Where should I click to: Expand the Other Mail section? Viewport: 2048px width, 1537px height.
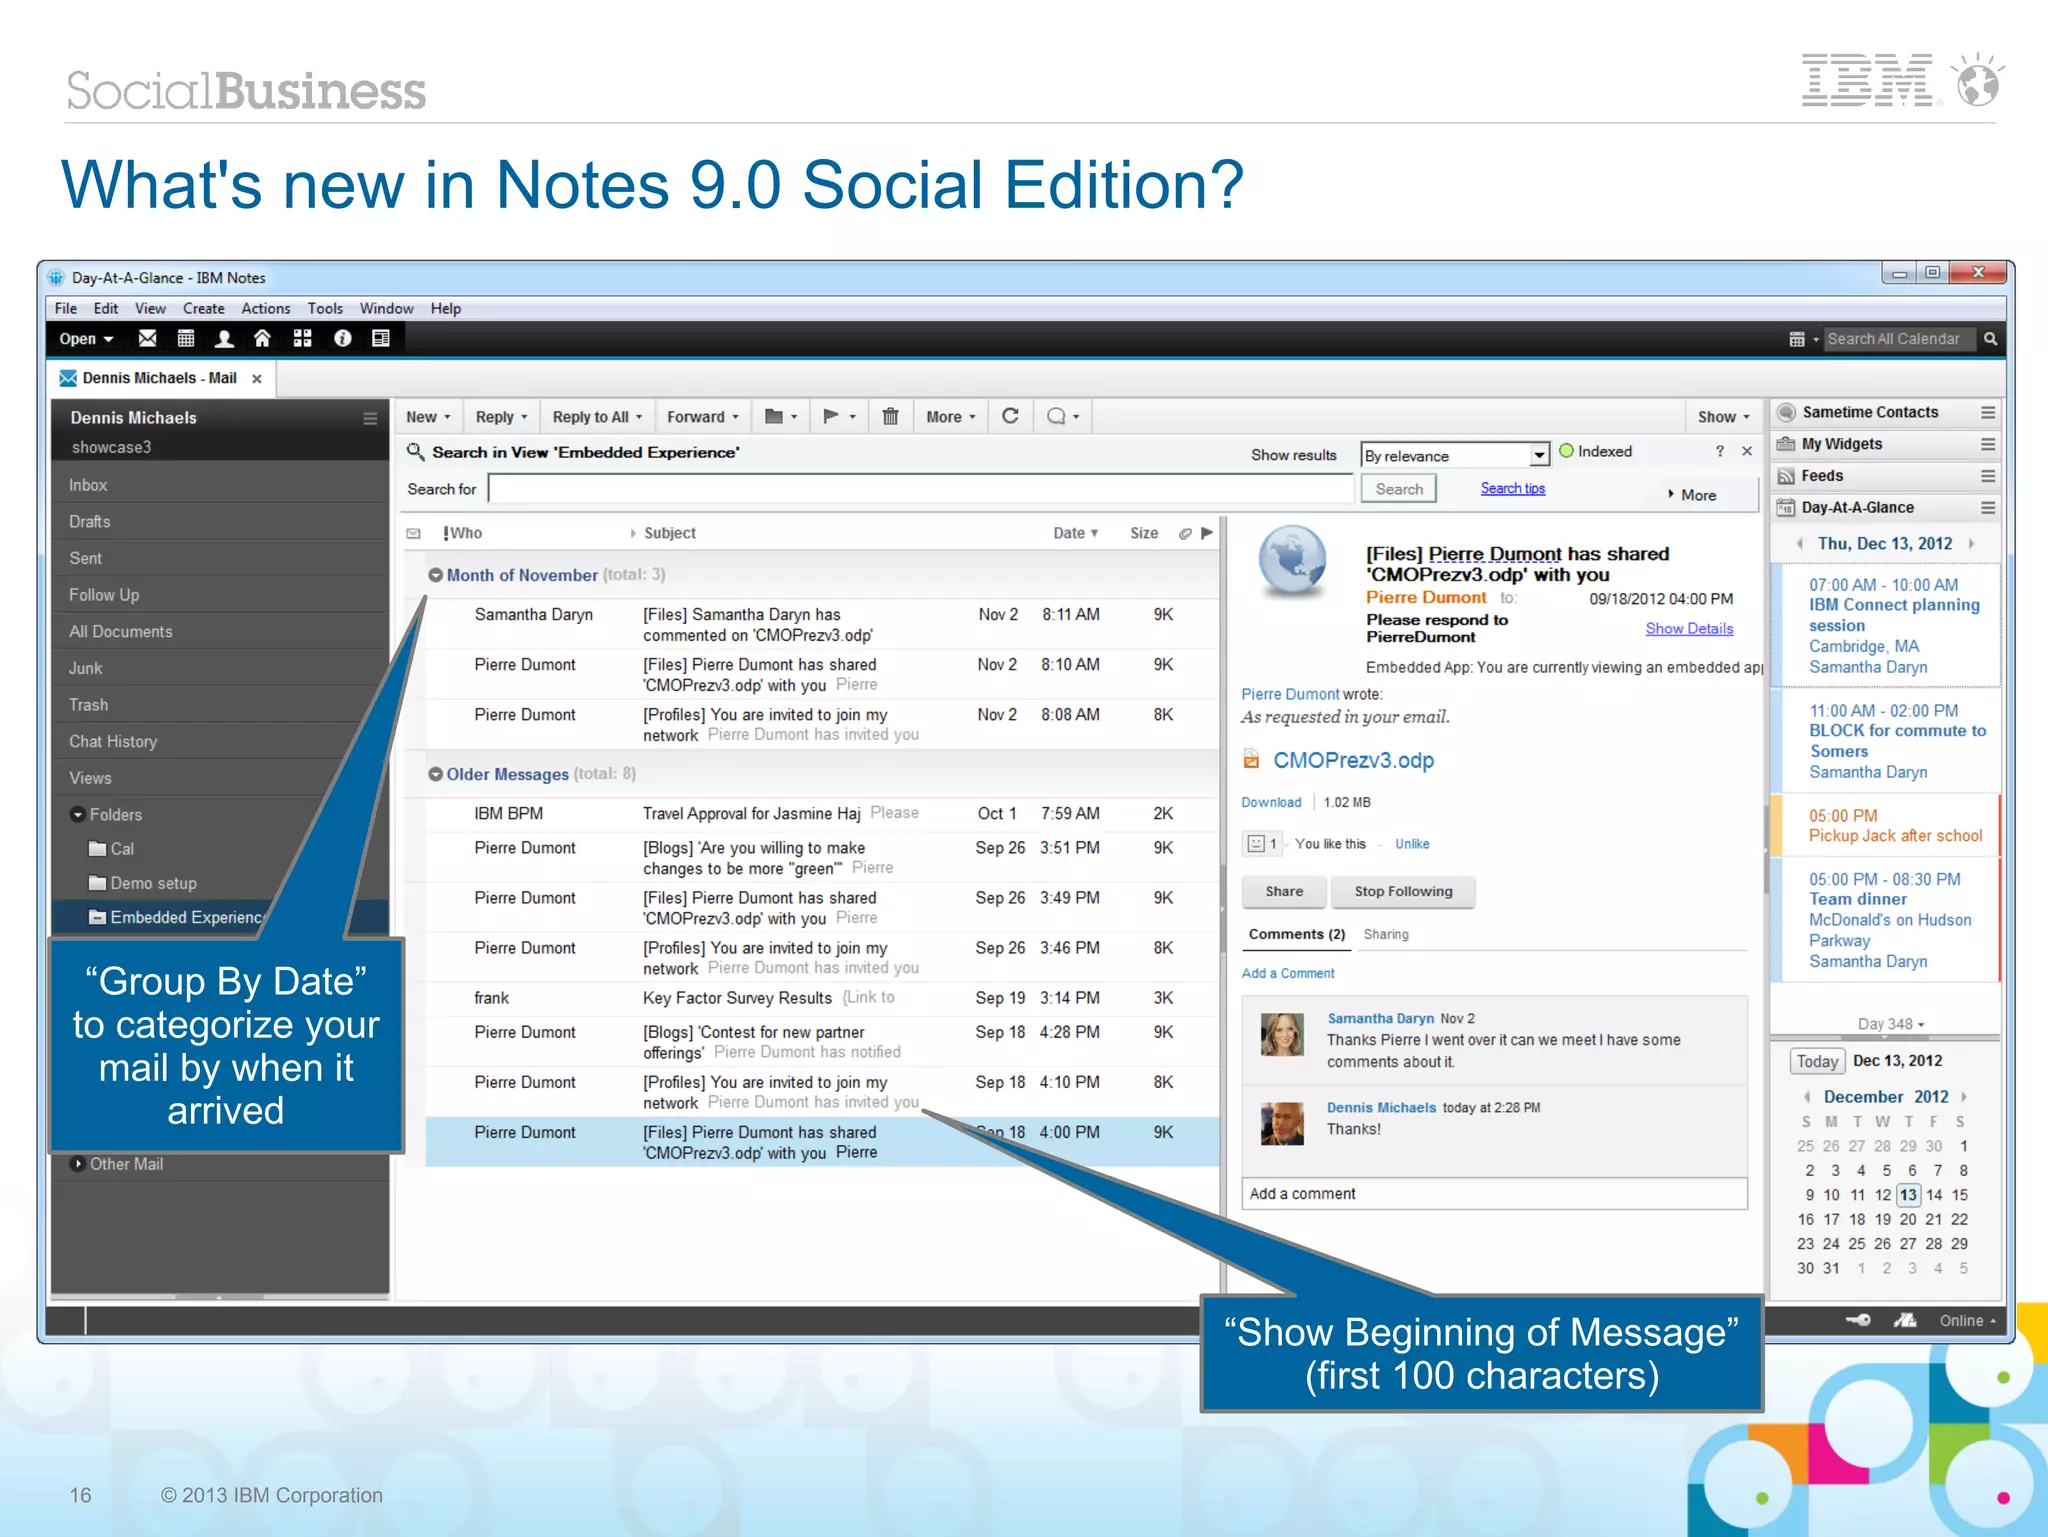[x=78, y=1164]
